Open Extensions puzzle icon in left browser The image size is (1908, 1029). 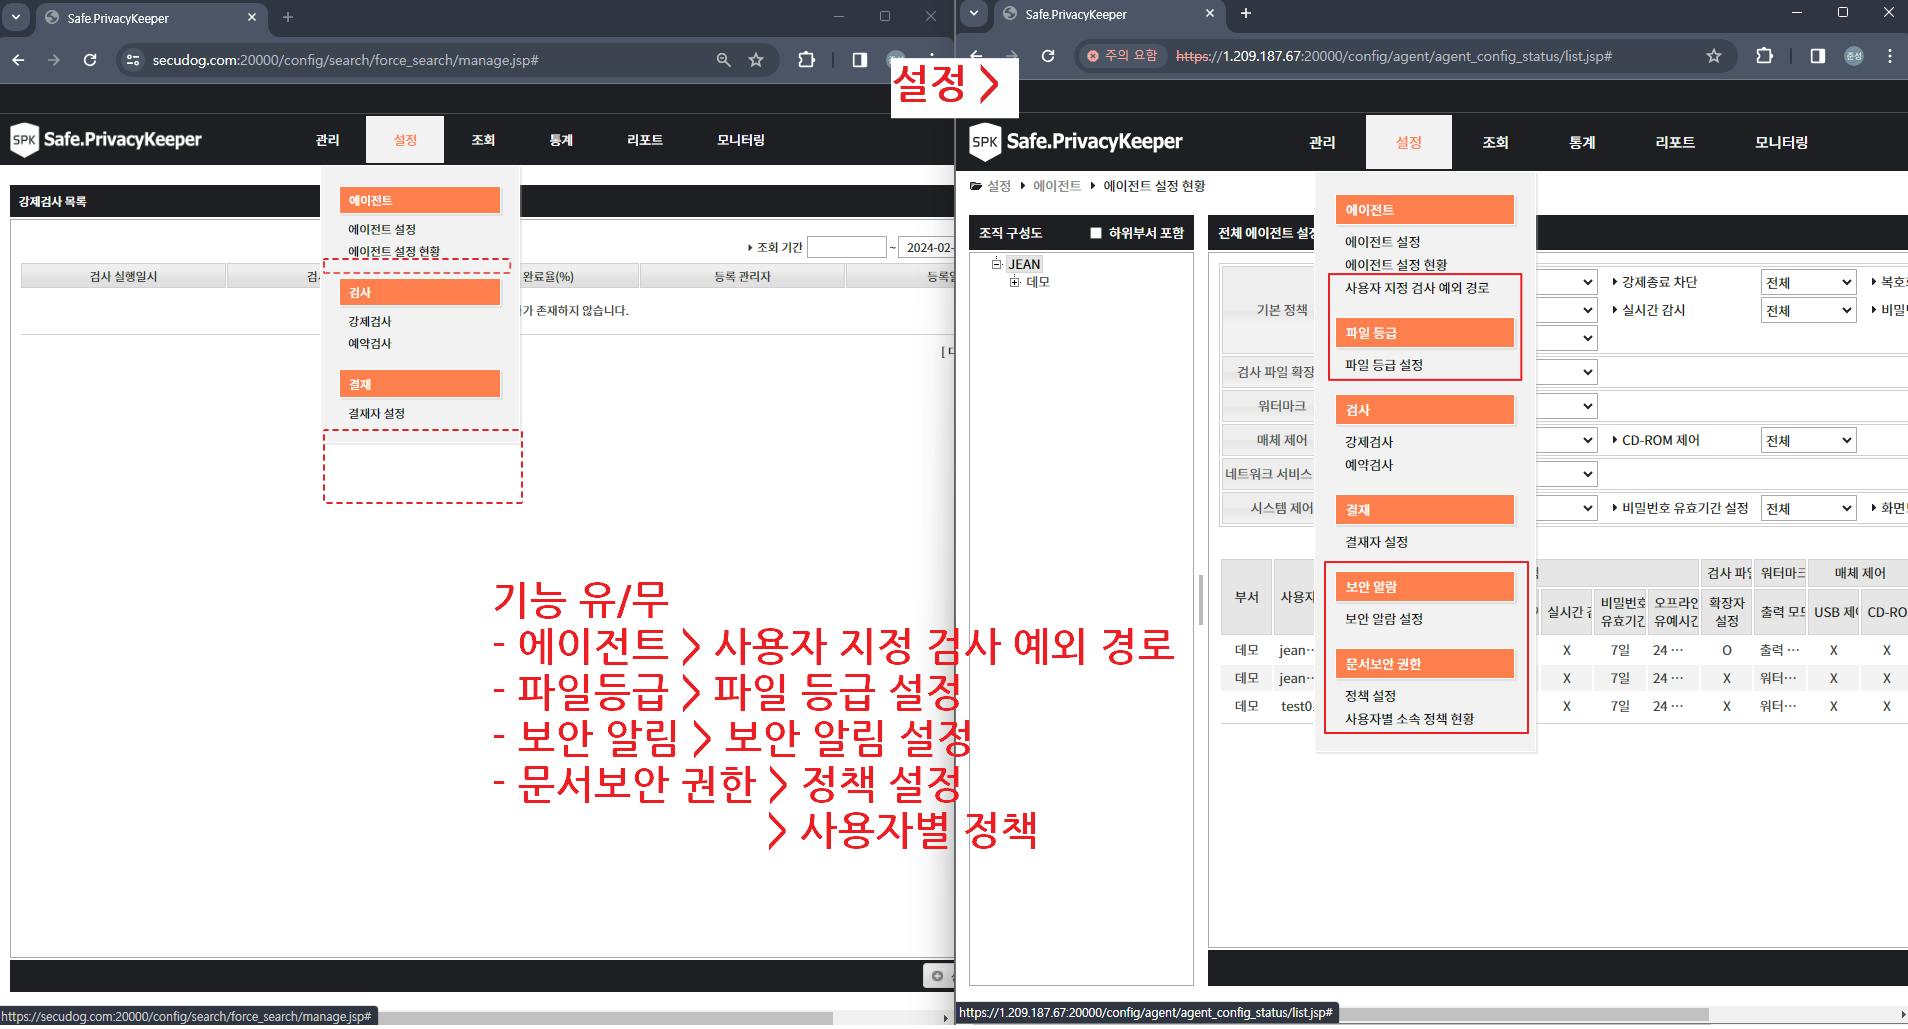(x=806, y=60)
